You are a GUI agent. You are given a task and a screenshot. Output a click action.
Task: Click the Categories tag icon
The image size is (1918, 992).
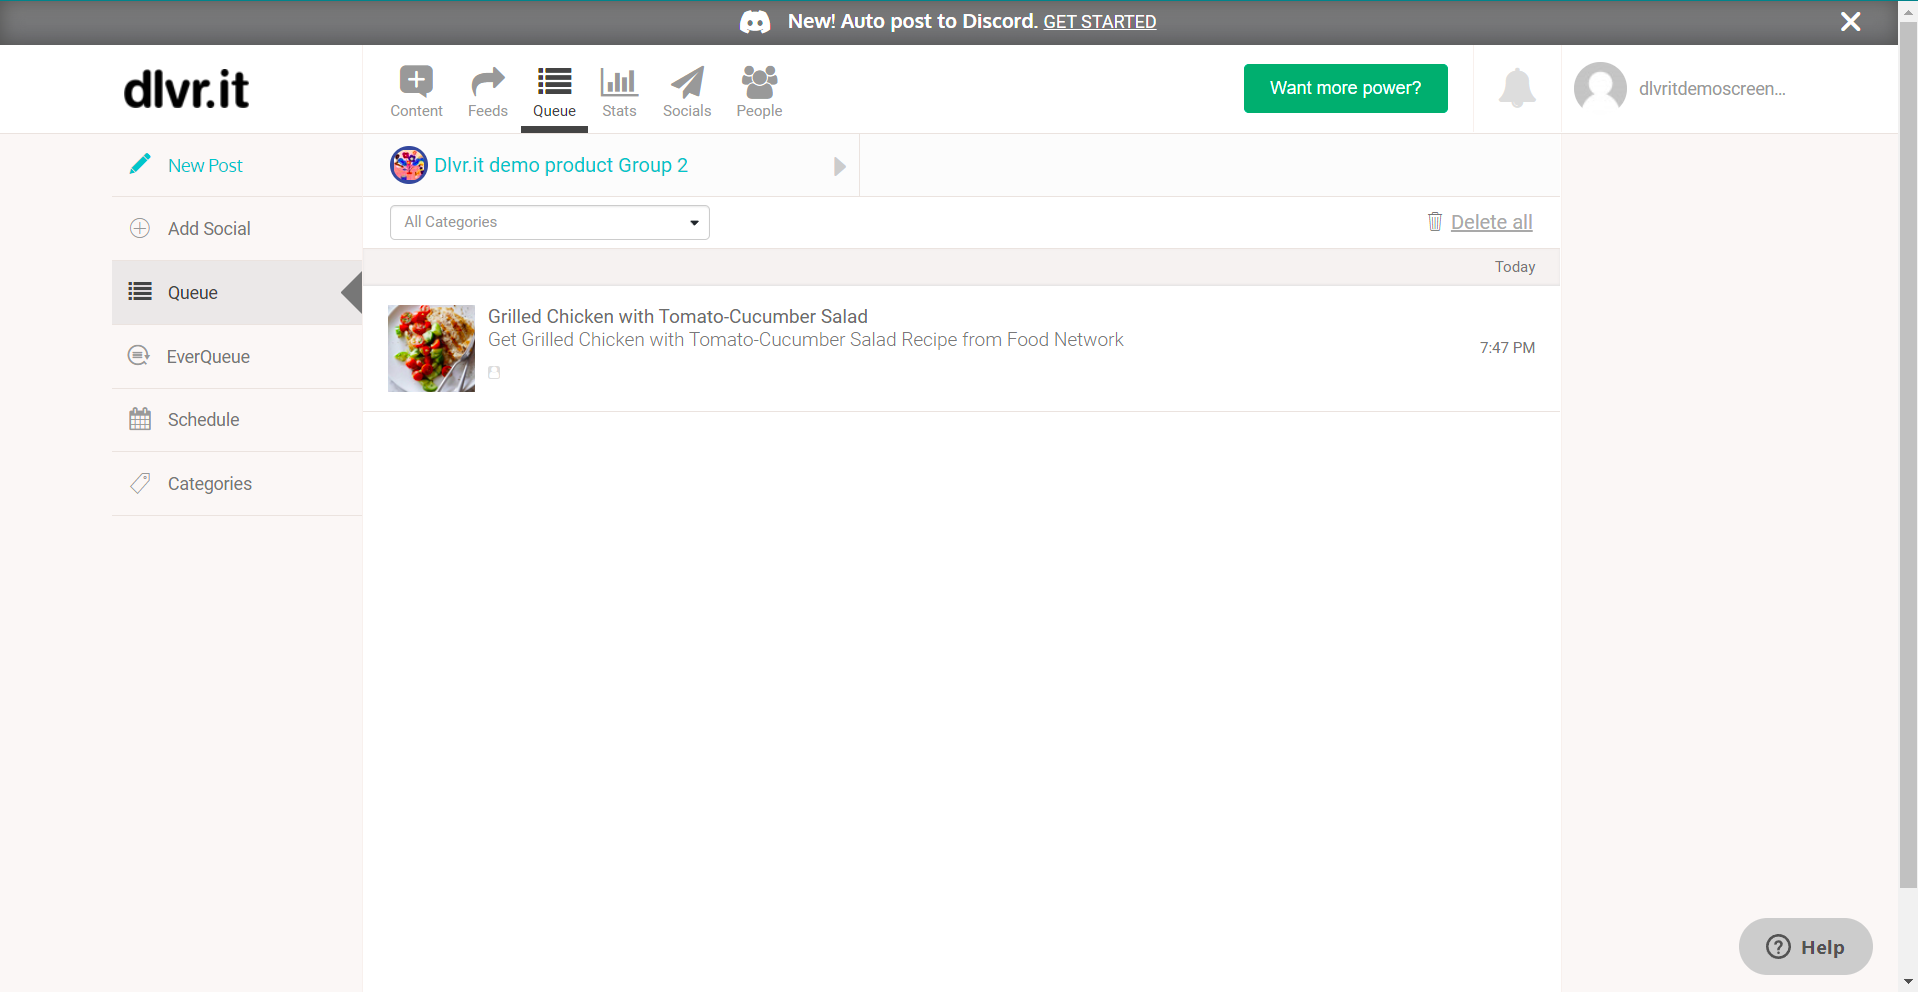point(140,483)
